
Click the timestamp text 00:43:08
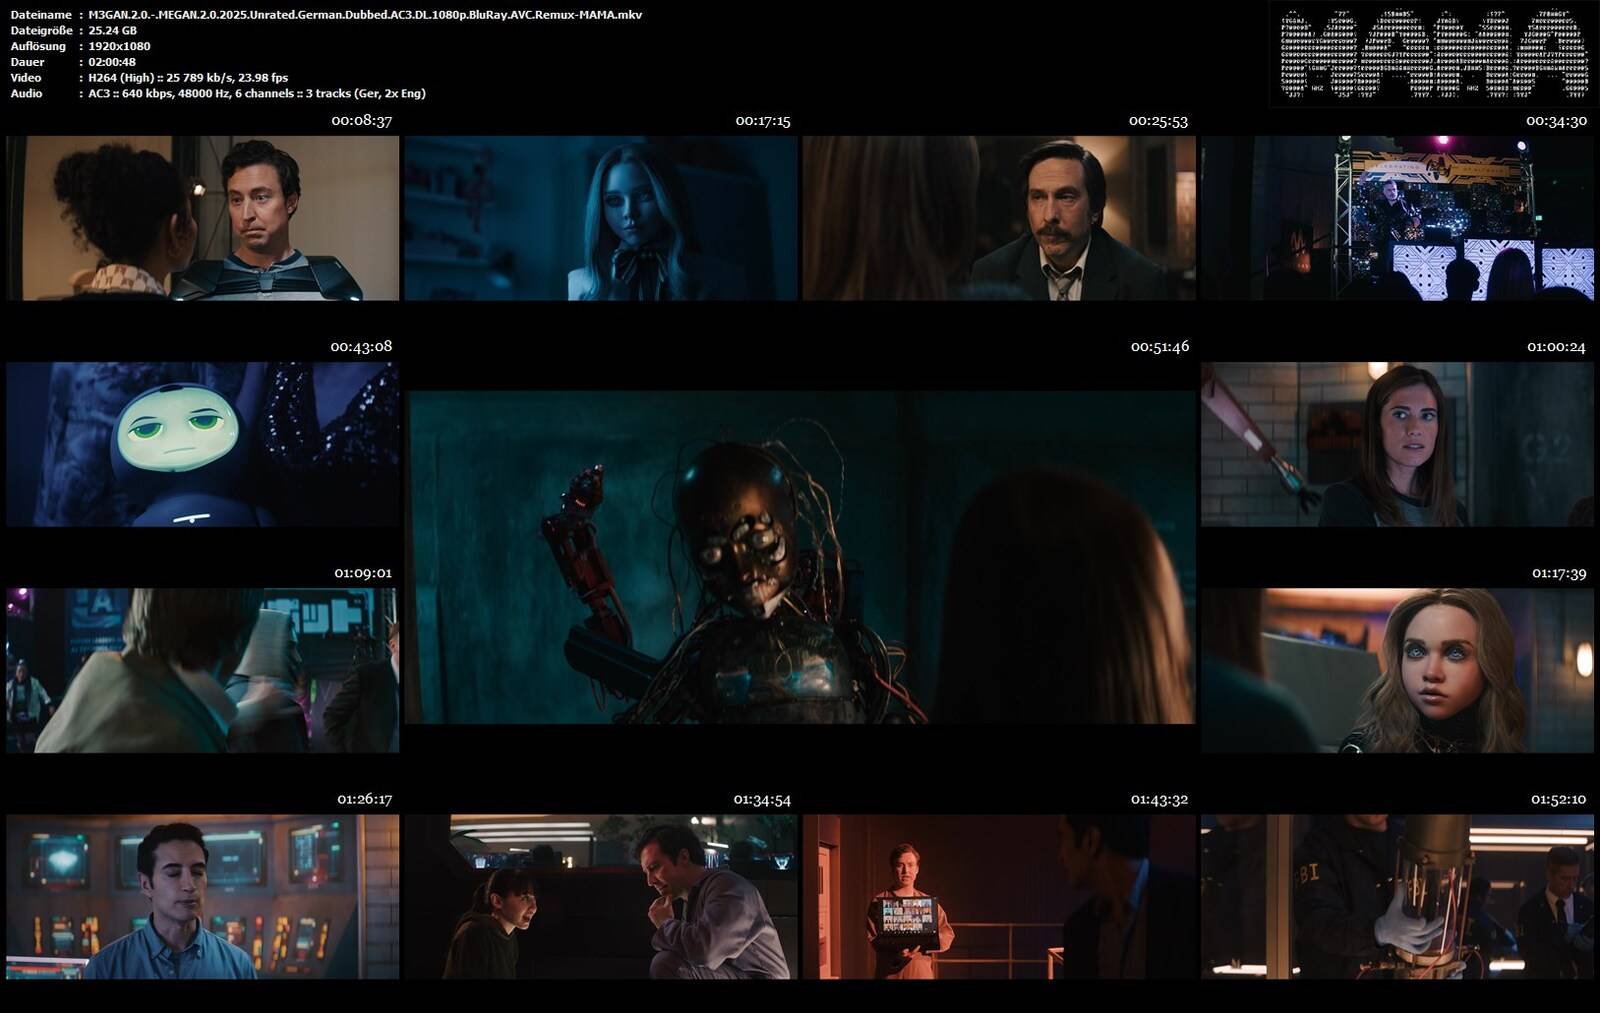coord(361,346)
